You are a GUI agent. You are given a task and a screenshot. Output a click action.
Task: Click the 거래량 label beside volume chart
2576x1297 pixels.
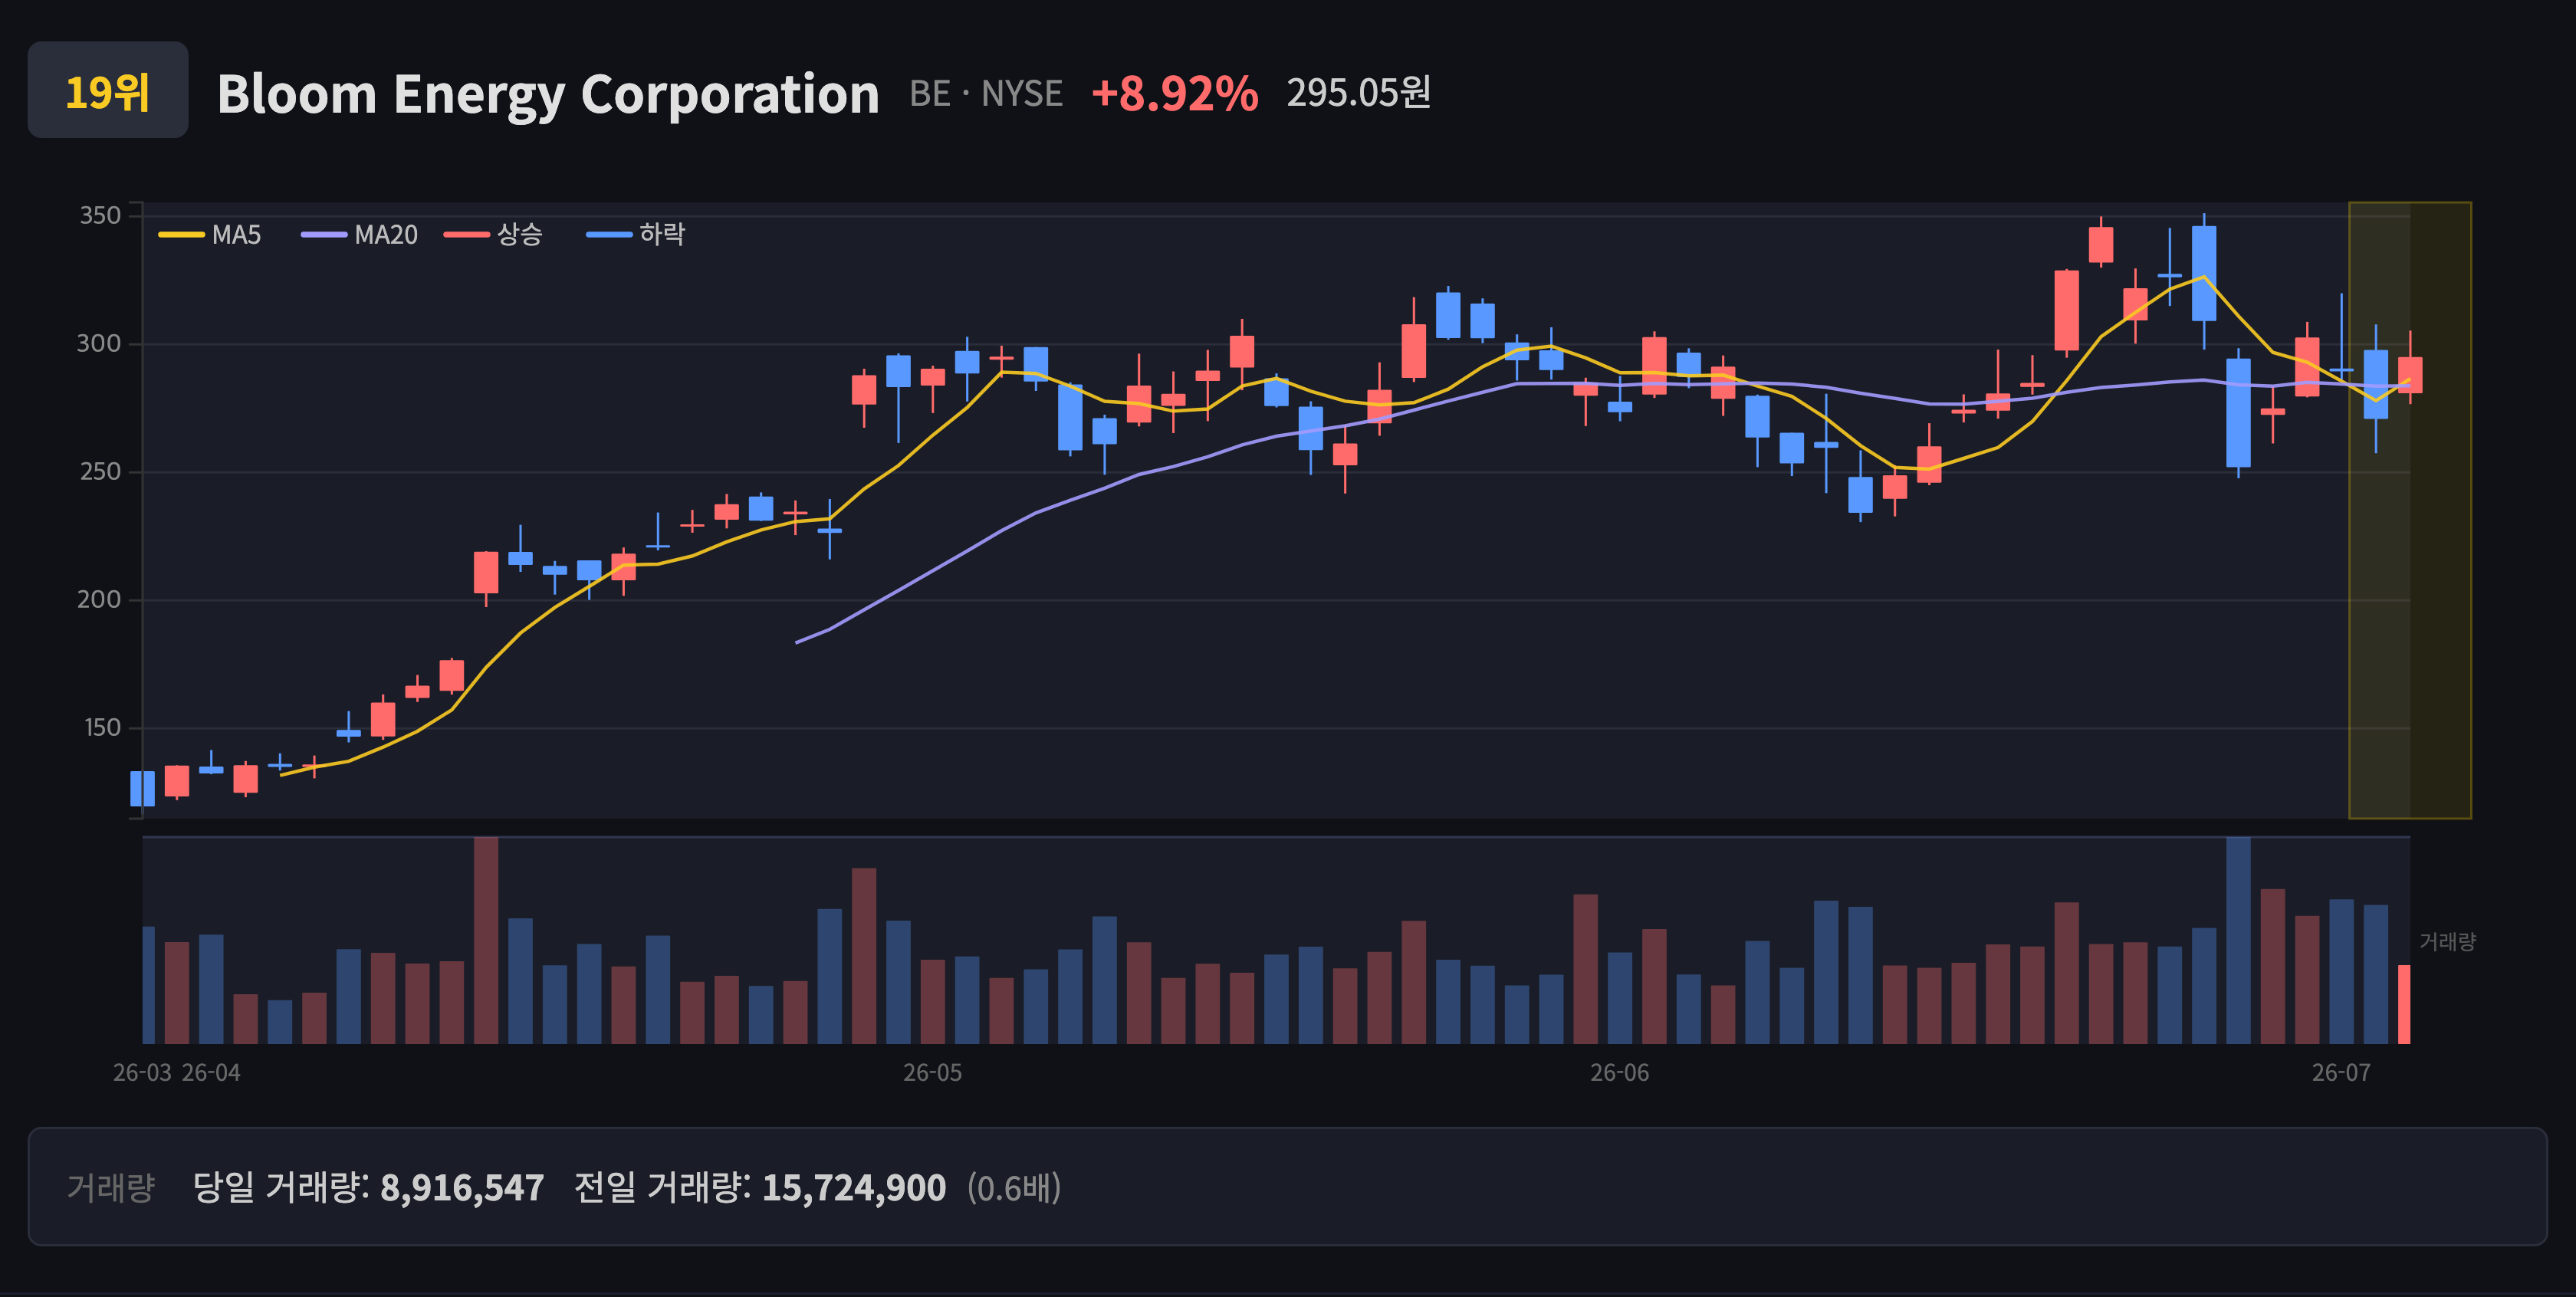[x=2447, y=942]
